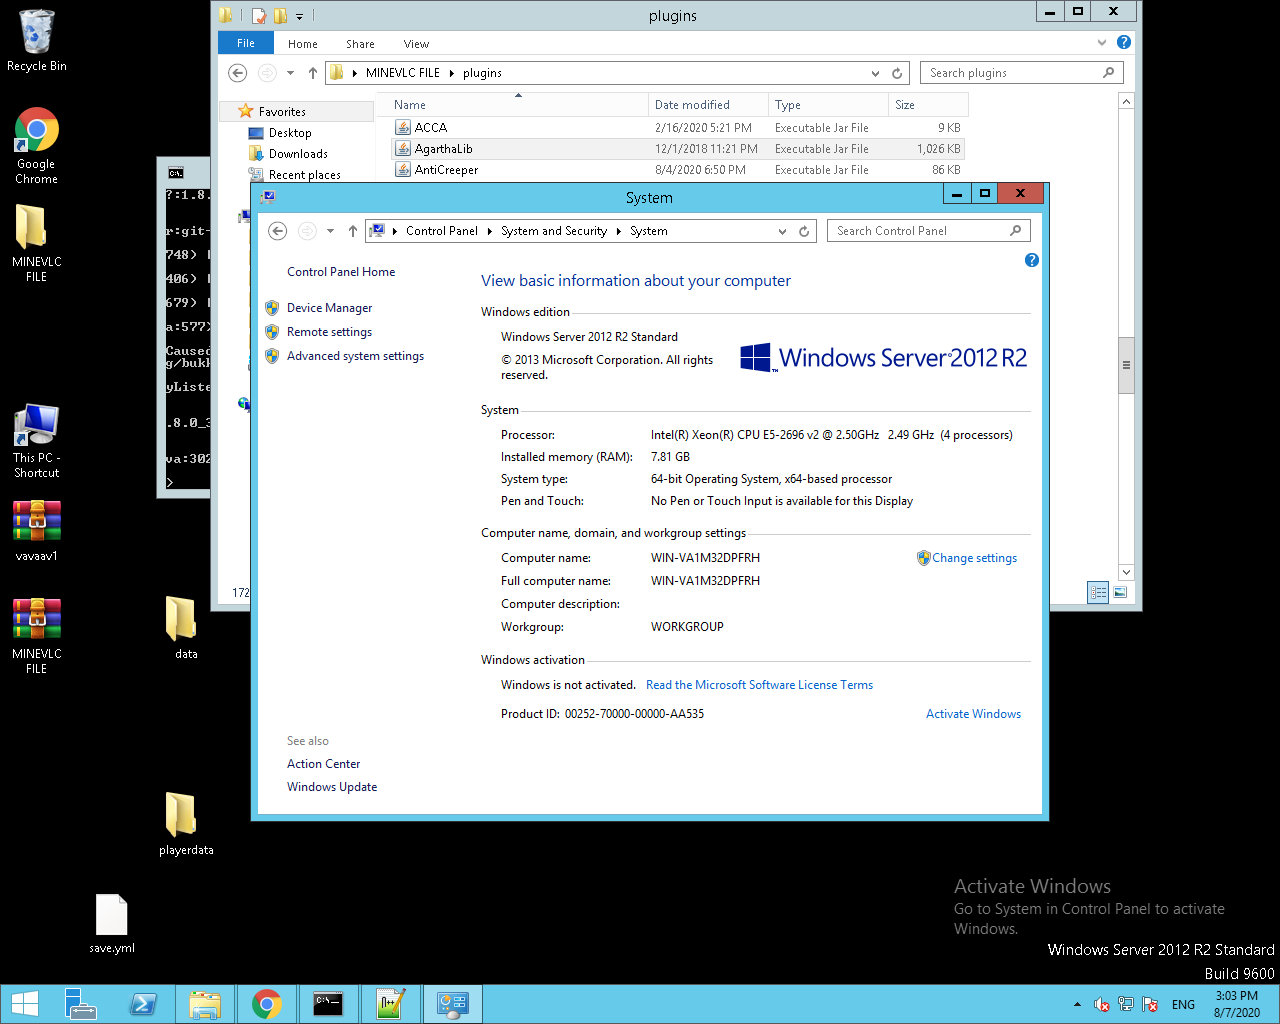Open Remote settings link

pos(329,332)
